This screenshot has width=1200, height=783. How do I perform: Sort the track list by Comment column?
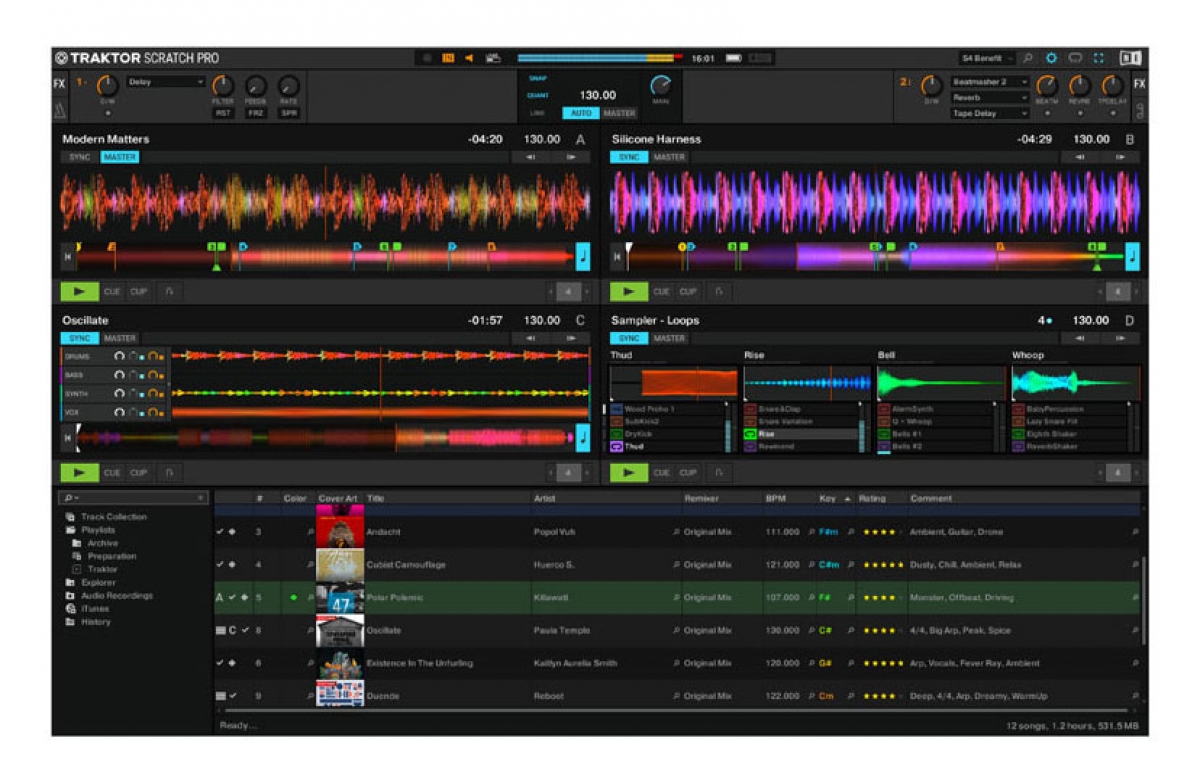point(931,498)
